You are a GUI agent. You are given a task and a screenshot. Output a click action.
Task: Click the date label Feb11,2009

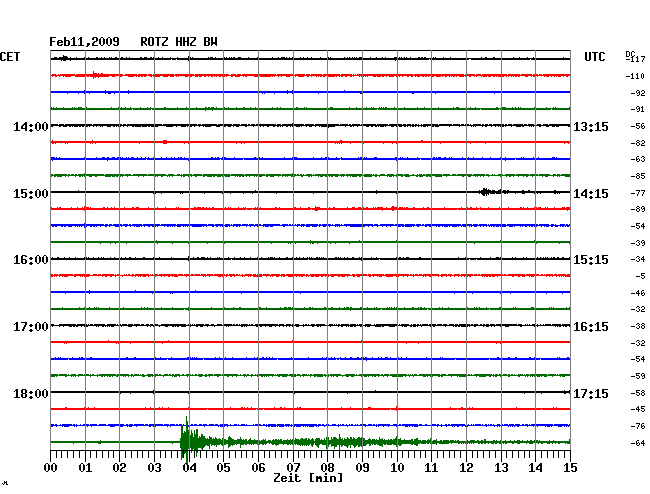[x=84, y=42]
